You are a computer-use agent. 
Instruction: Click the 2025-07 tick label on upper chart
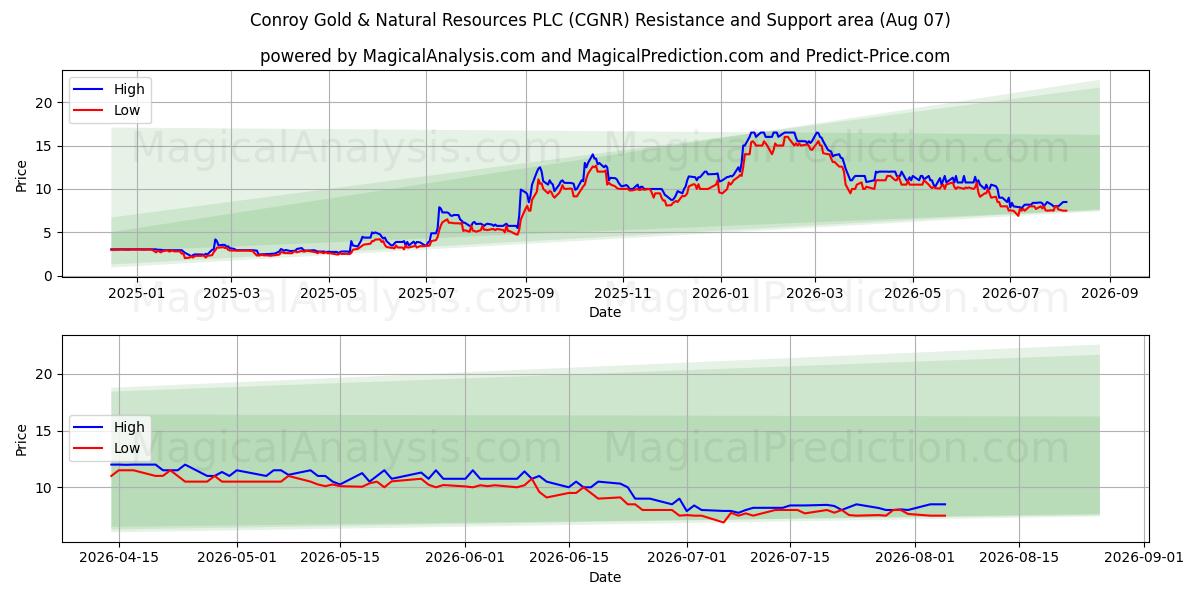(x=428, y=294)
